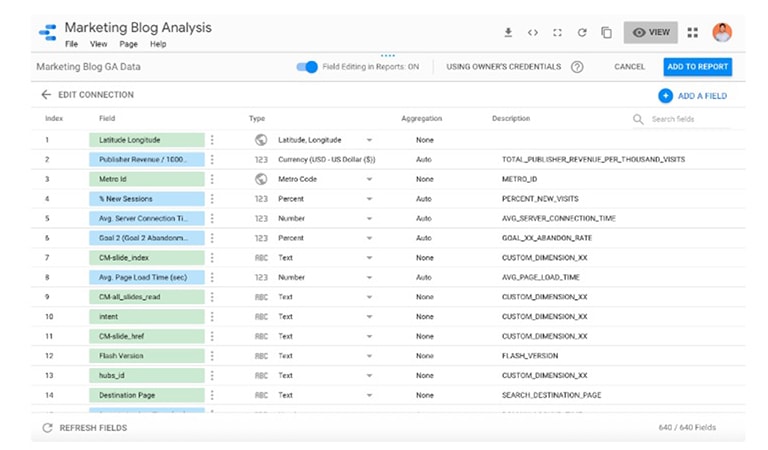Click EDIT CONNECTION link
Image resolution: width=768 pixels, height=450 pixels.
[96, 95]
